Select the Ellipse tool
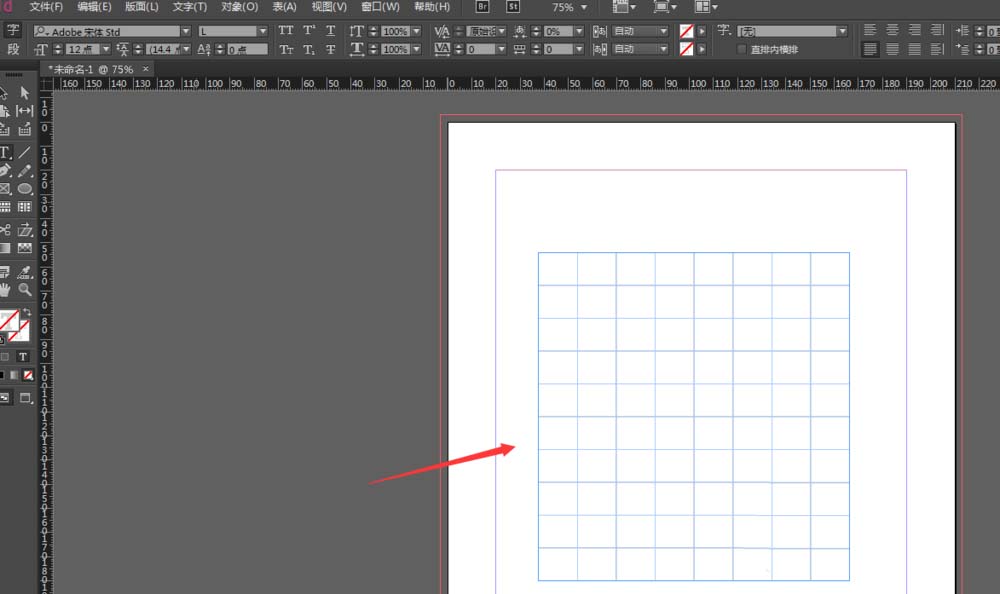The image size is (1000, 594). [x=24, y=189]
